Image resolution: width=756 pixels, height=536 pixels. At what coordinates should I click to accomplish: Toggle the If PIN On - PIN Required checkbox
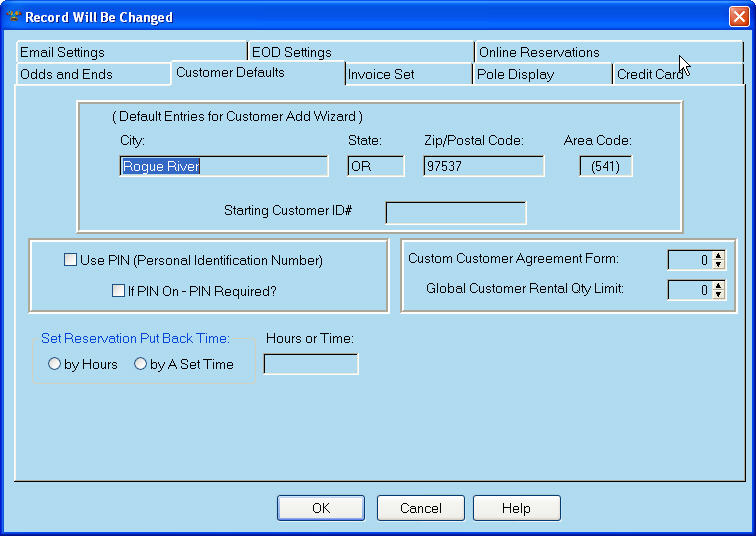118,291
